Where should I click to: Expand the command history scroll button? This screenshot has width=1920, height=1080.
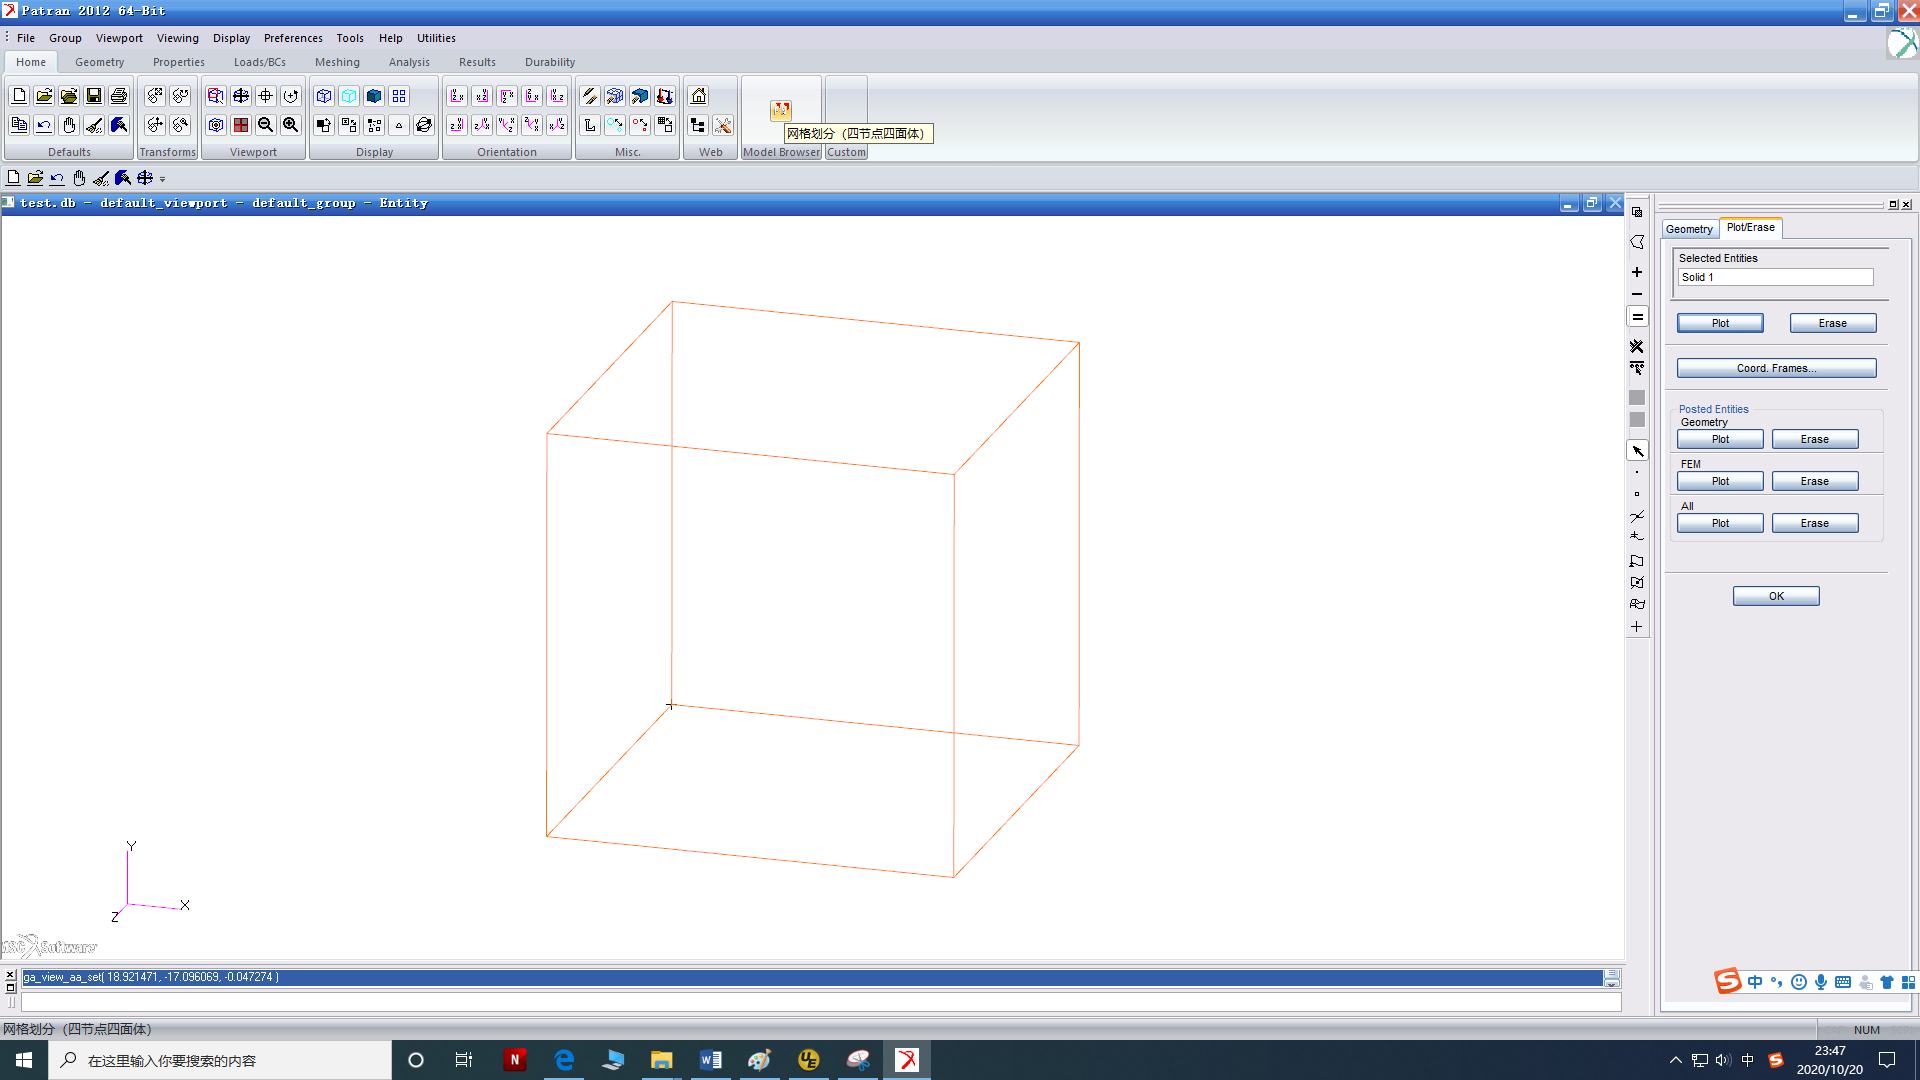pyautogui.click(x=1612, y=978)
